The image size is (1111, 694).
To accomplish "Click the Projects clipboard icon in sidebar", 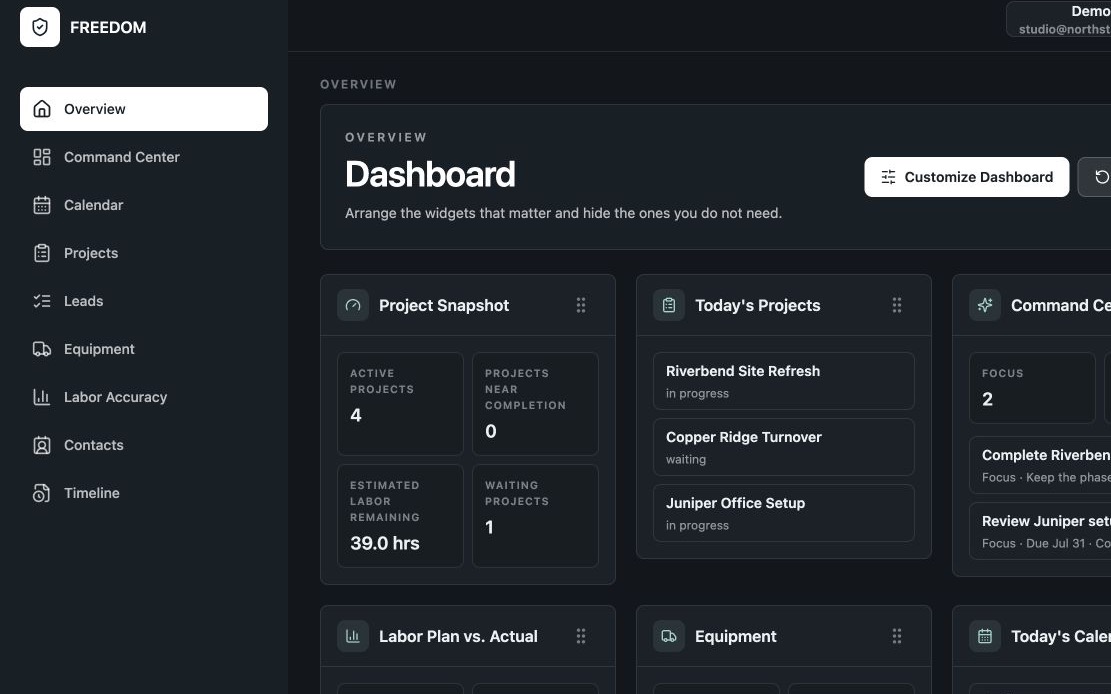I will [42, 253].
